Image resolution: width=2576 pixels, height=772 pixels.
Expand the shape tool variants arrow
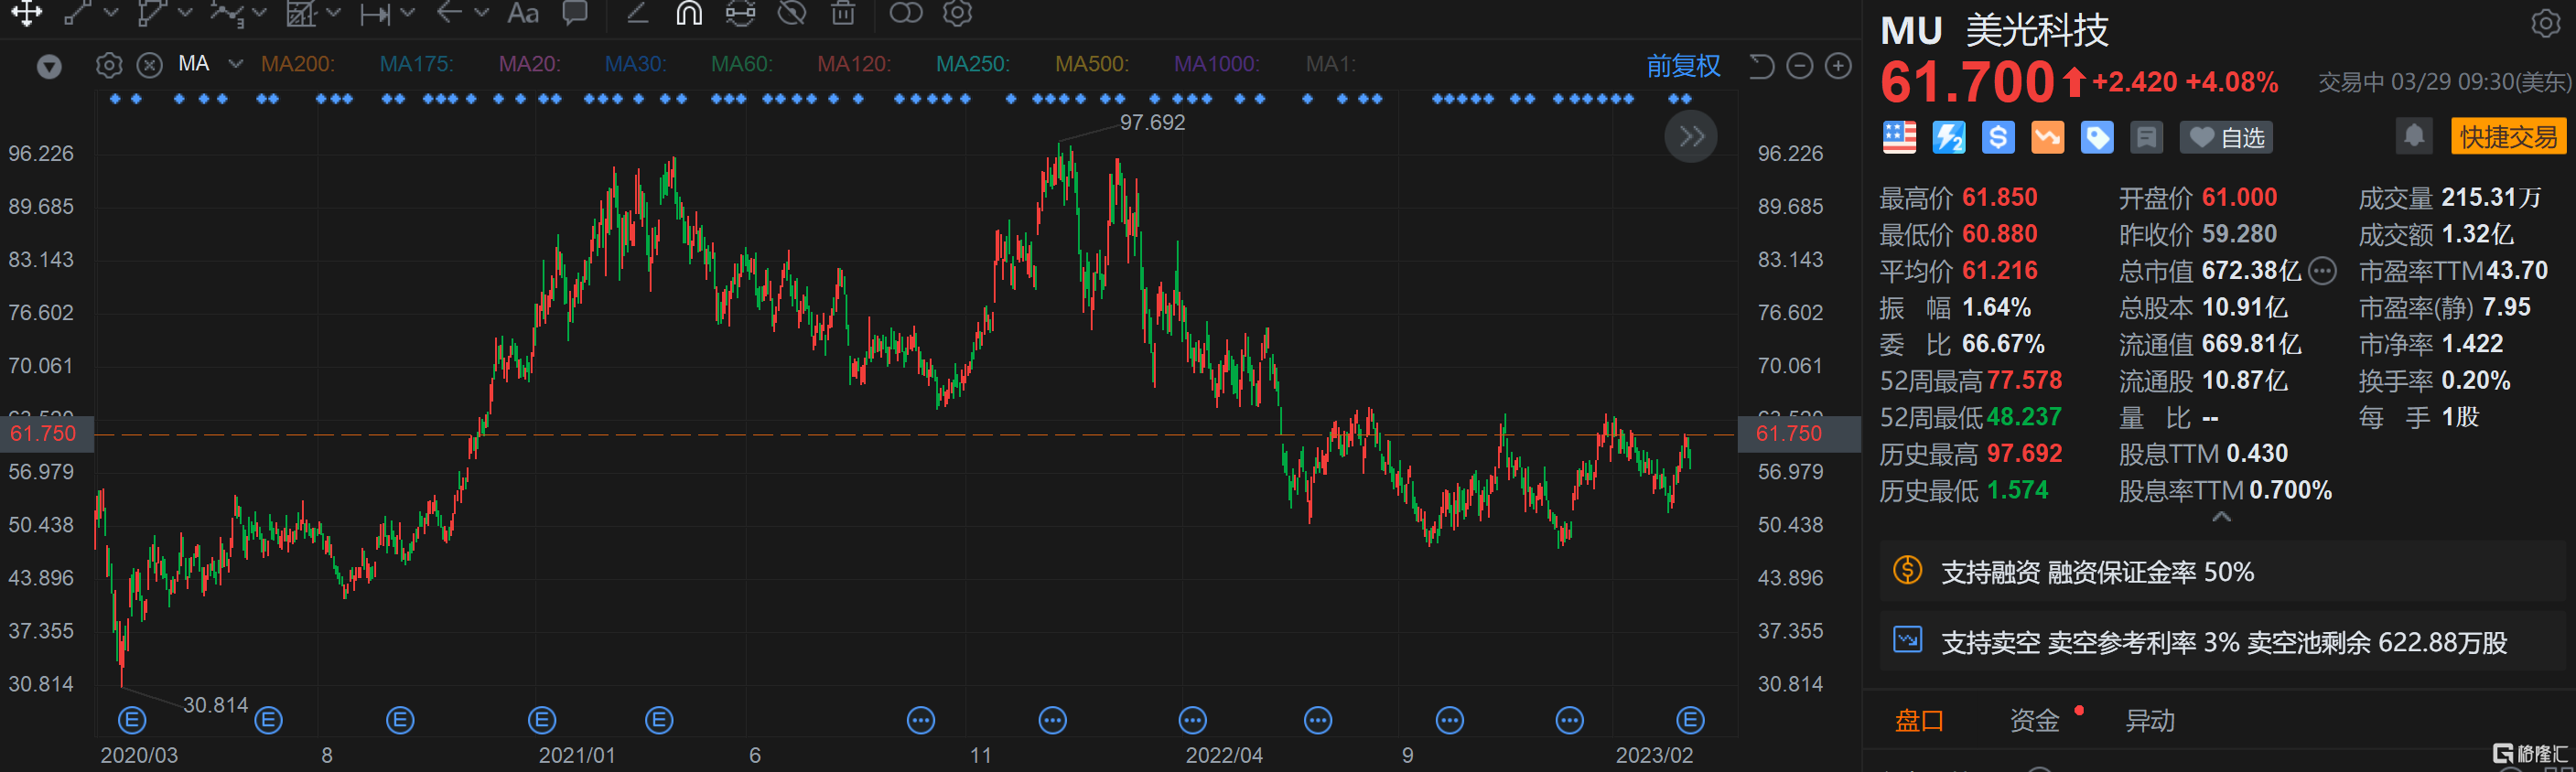click(x=185, y=13)
